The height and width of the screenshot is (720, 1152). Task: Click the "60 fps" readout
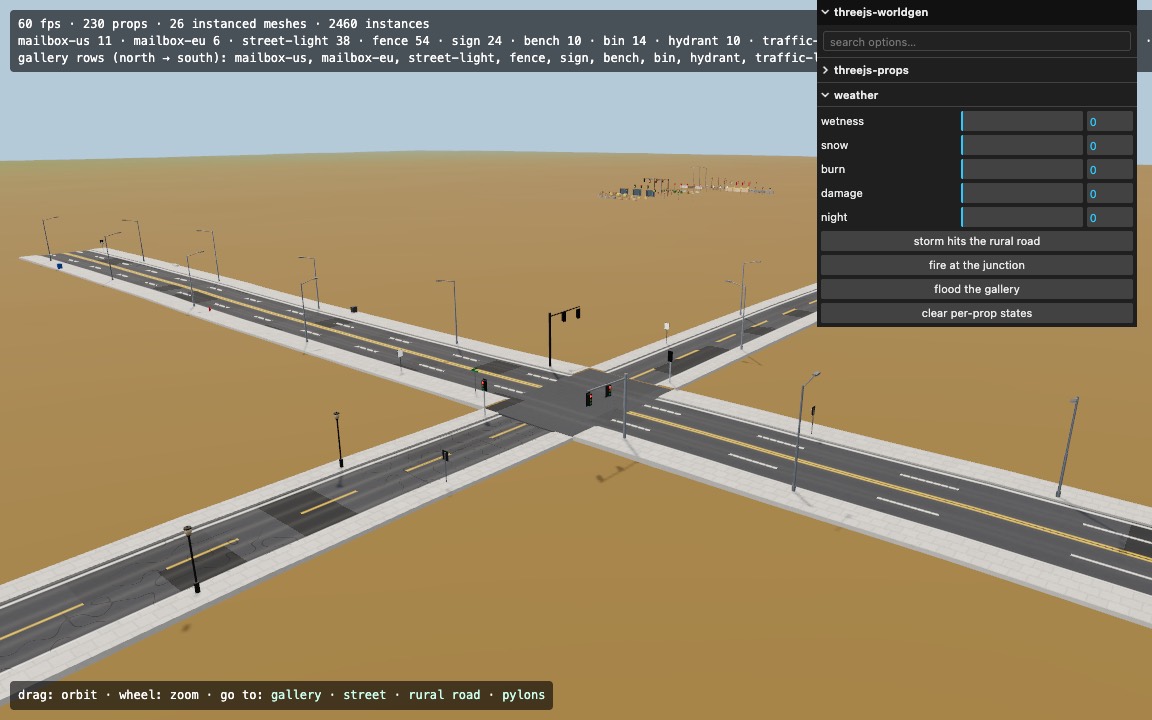40,24
